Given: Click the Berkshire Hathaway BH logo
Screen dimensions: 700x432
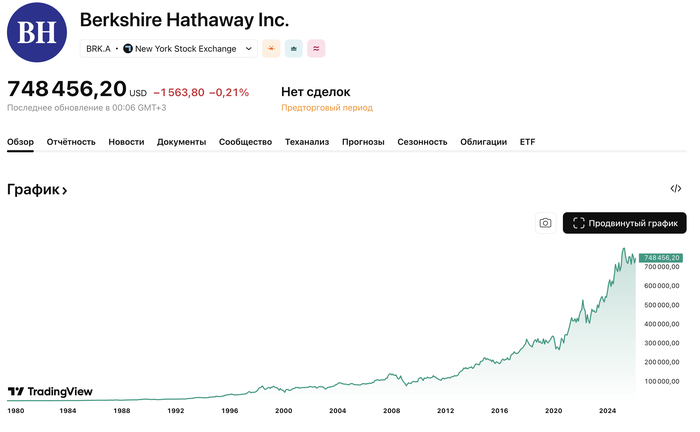Looking at the screenshot, I should coord(37,32).
